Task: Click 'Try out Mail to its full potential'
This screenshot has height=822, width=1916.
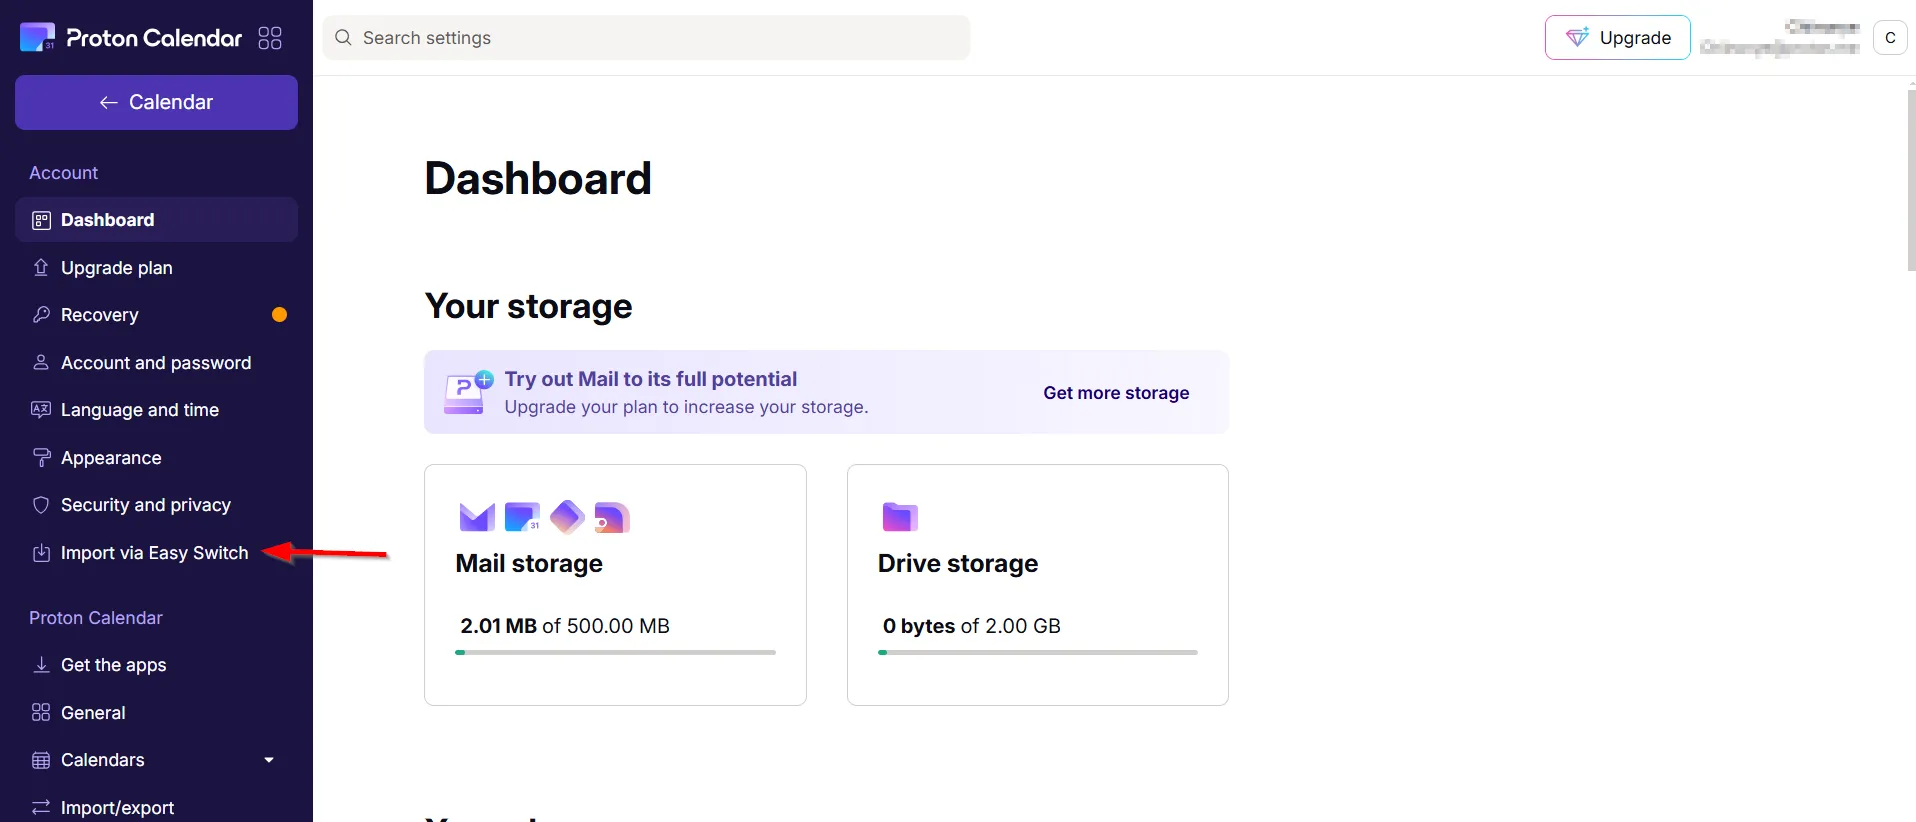Action: point(651,379)
